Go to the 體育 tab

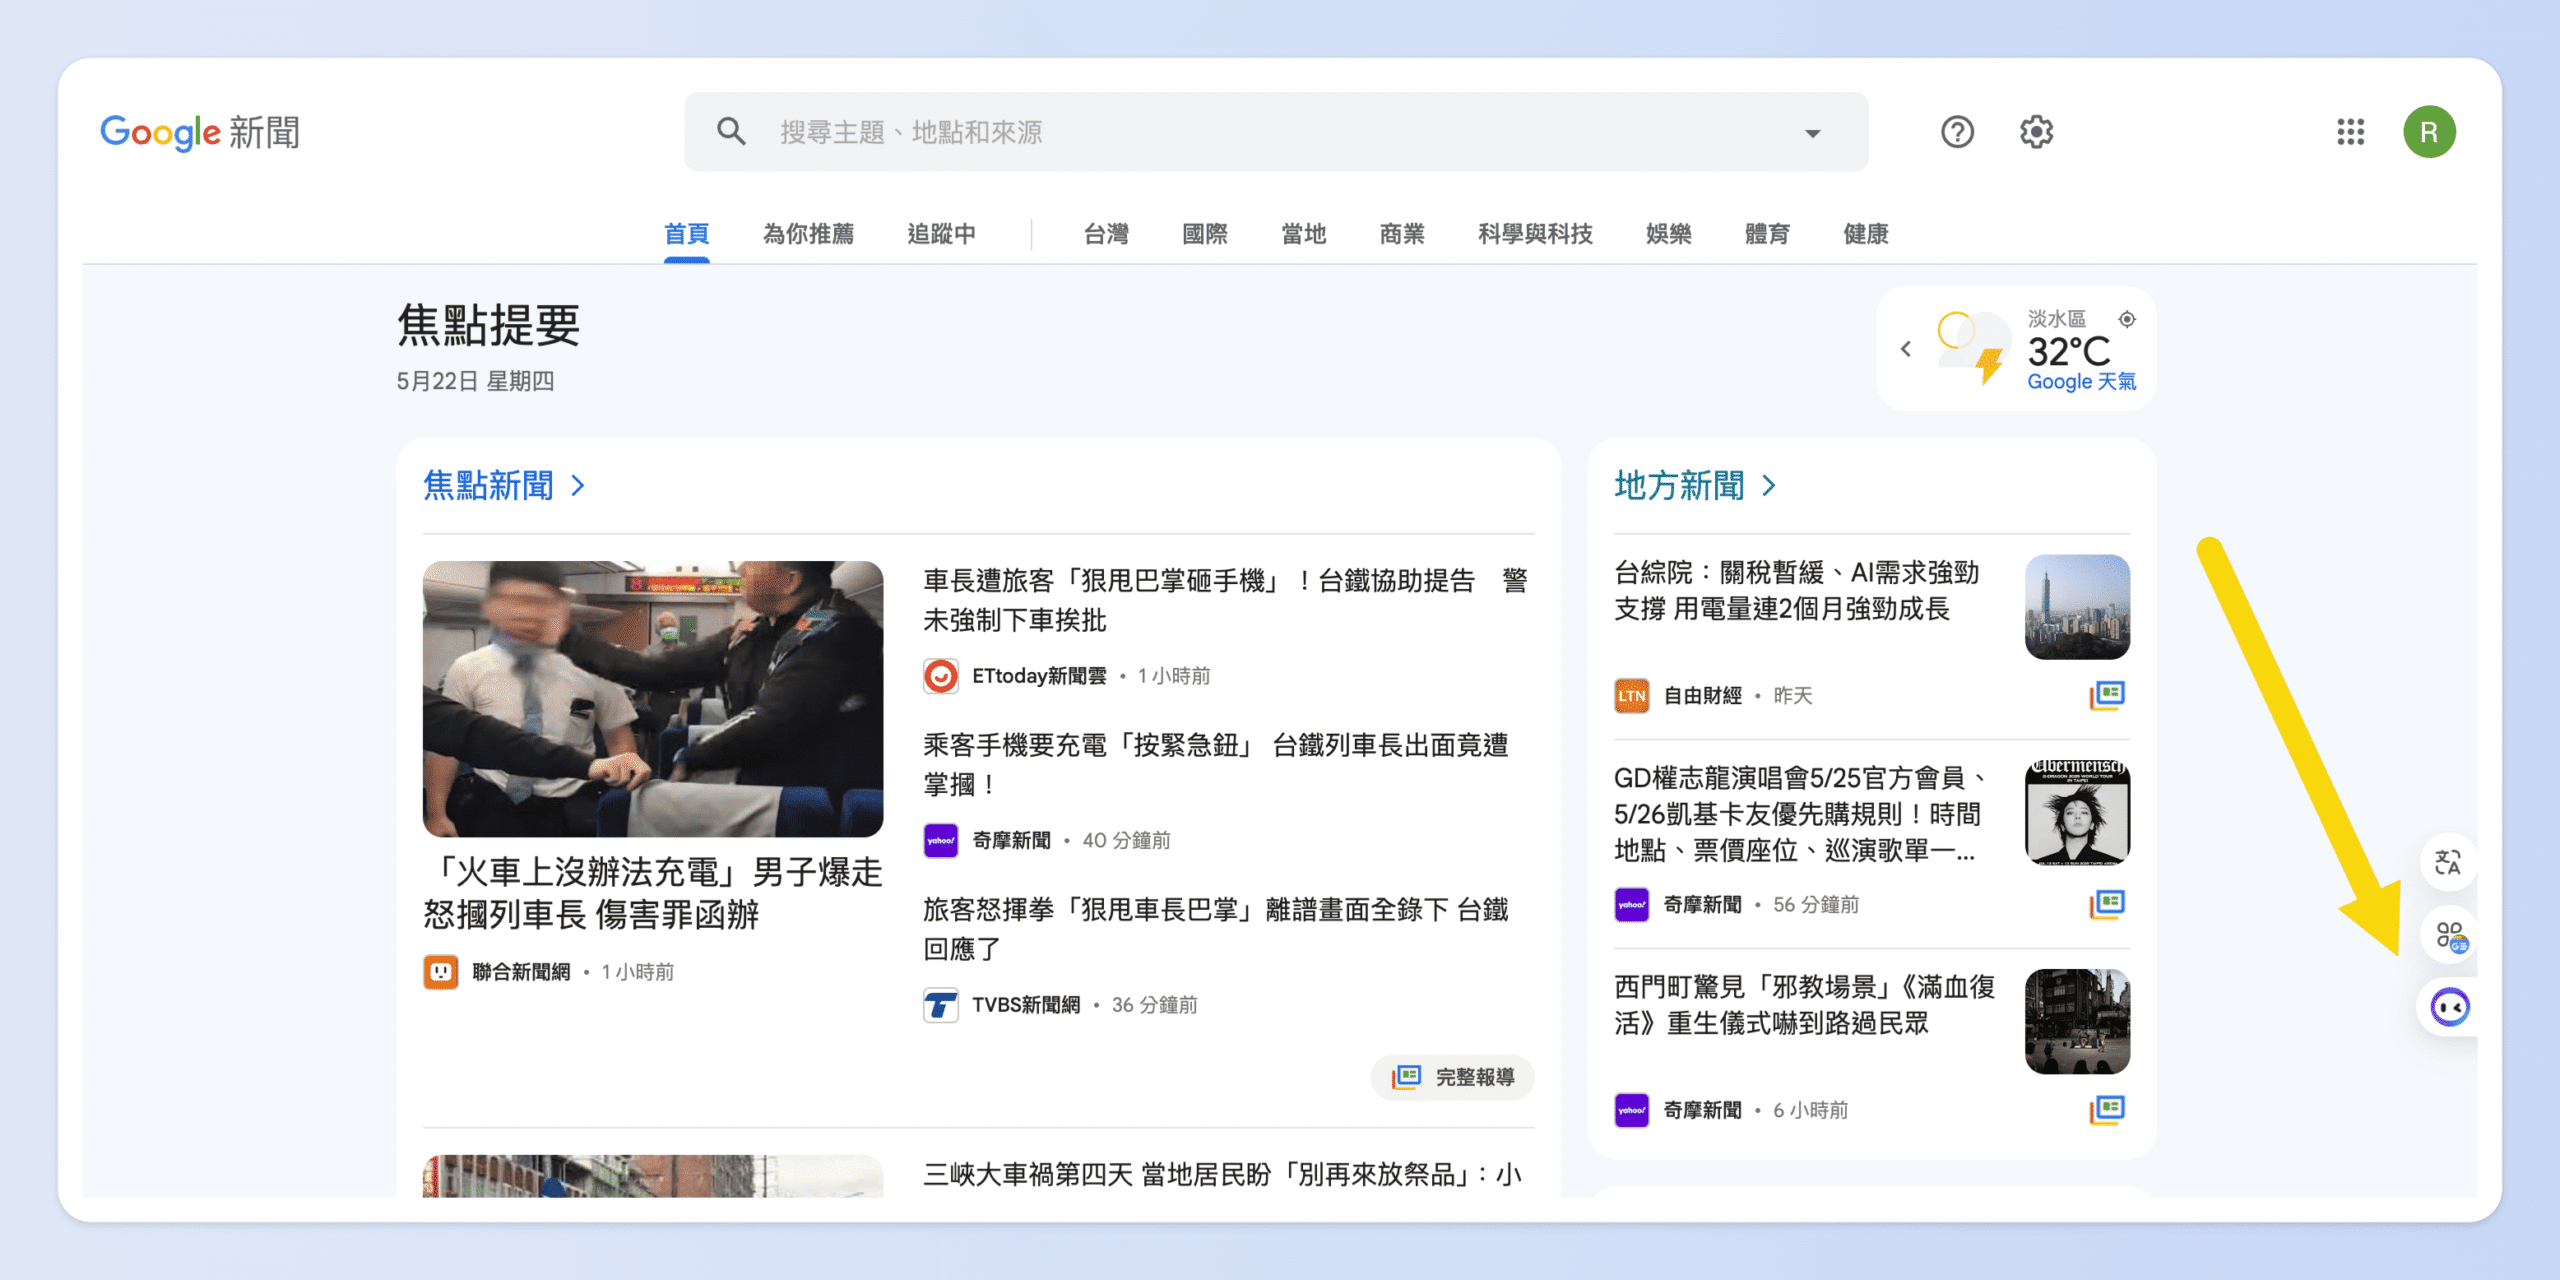[x=1766, y=234]
